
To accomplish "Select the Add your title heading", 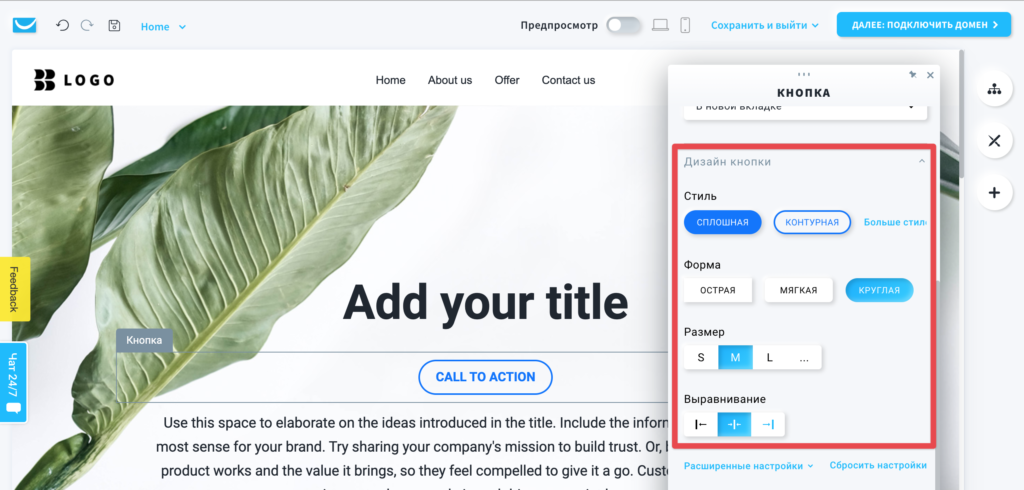I will 485,304.
